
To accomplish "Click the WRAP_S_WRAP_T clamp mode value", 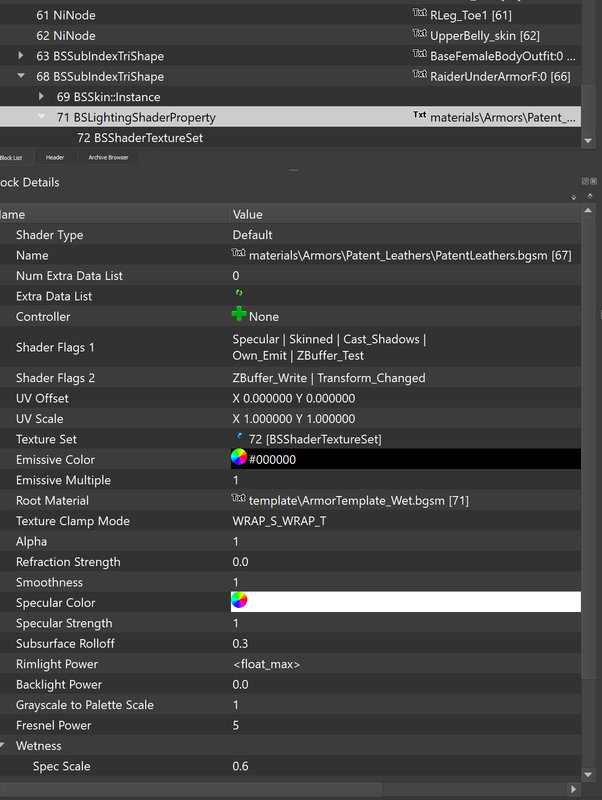I will tap(280, 521).
